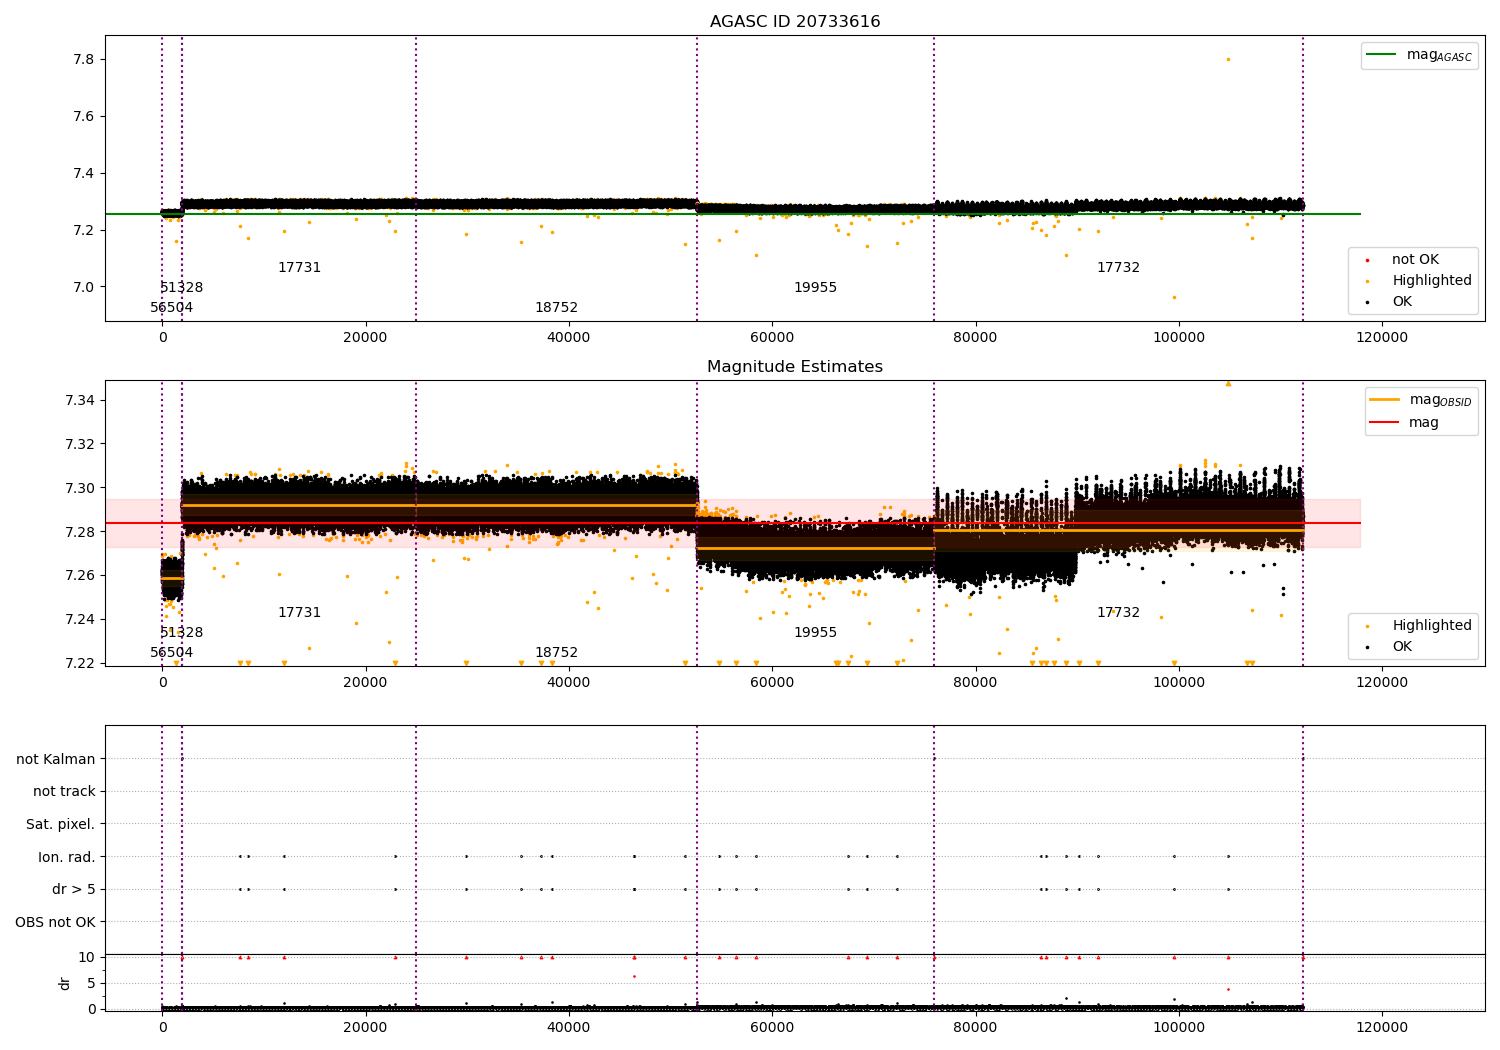Click obsid label 17732 in middle plot
The width and height of the screenshot is (1500, 1050).
pyautogui.click(x=1118, y=613)
